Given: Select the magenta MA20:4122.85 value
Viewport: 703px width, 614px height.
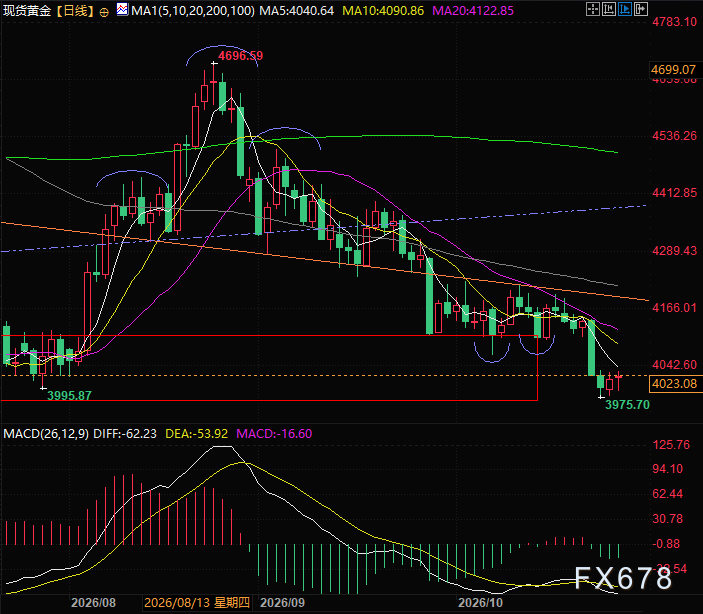Looking at the screenshot, I should pos(473,11).
